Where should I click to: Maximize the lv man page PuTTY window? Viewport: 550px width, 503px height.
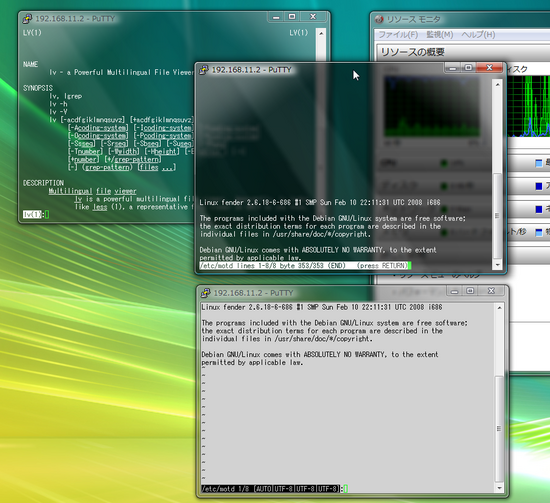pos(292,17)
